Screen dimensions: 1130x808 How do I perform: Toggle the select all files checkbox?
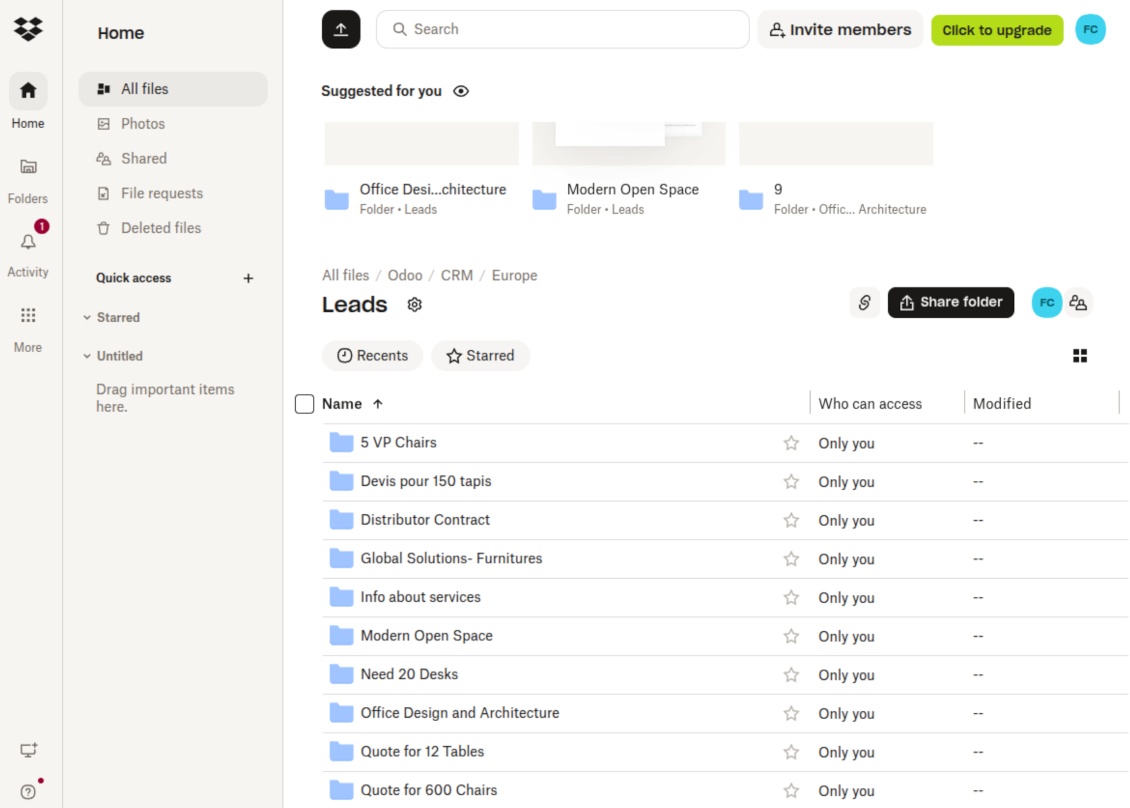[305, 404]
